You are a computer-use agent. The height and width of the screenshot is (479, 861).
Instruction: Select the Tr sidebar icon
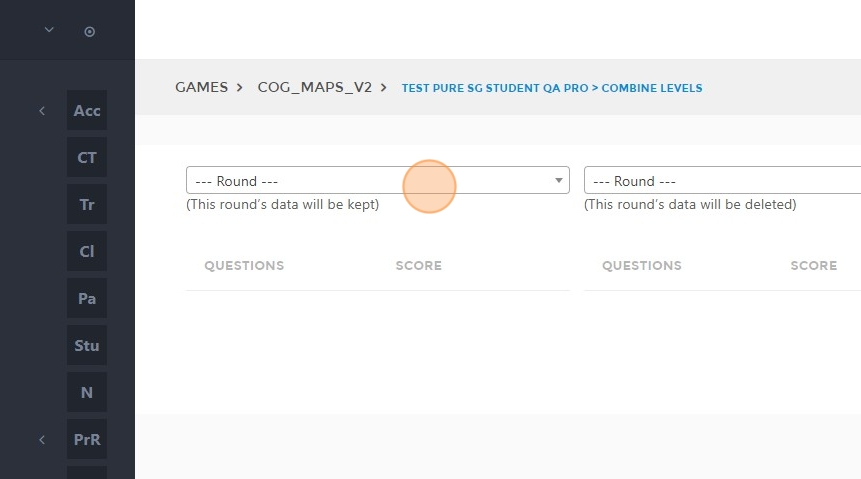tap(87, 204)
